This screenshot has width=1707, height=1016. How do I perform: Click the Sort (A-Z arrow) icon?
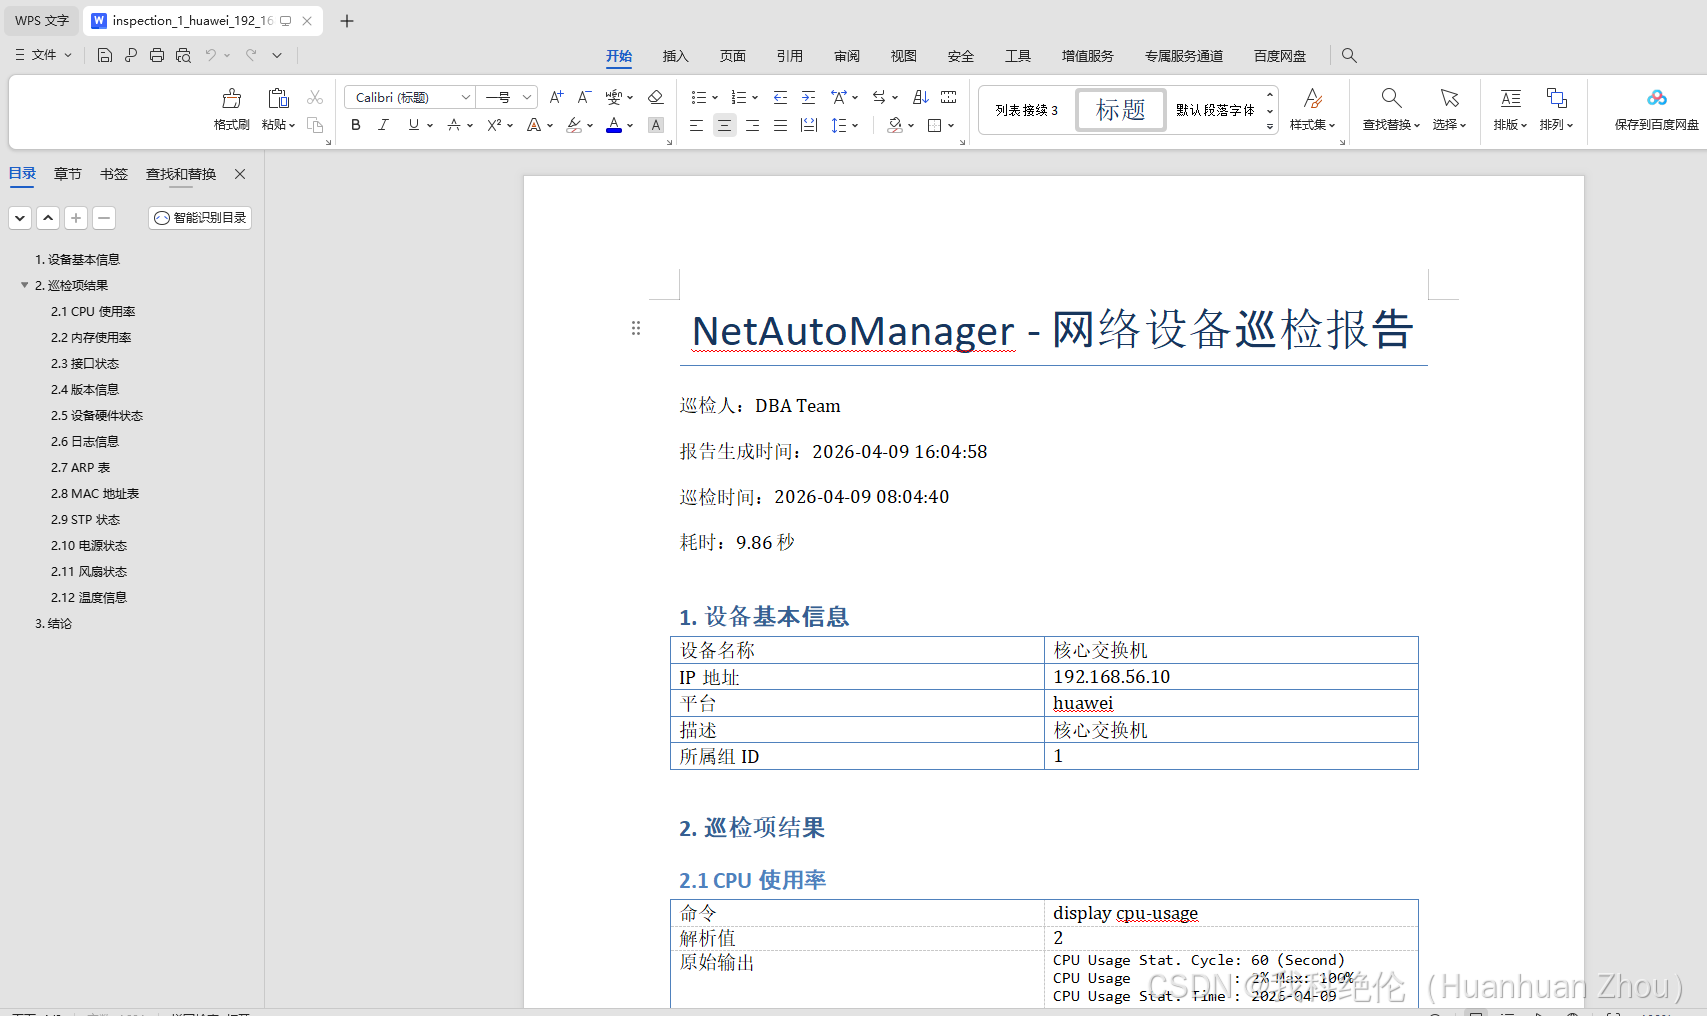point(921,97)
